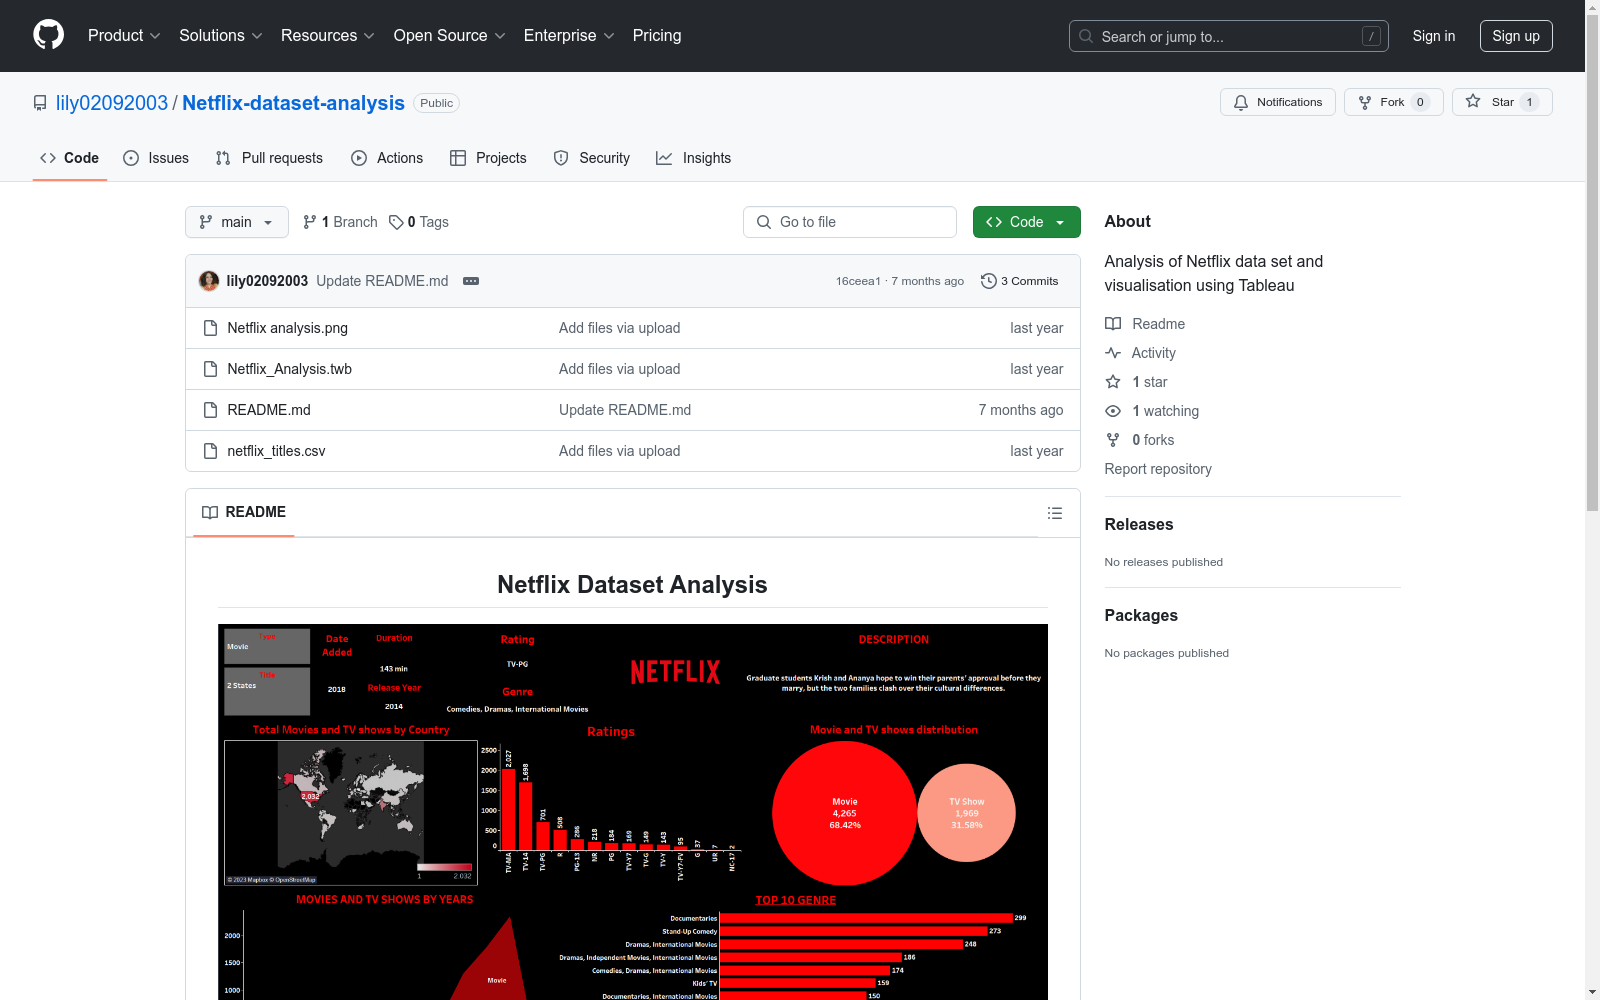Image resolution: width=1600 pixels, height=1000 pixels.
Task: Click the branch icon beside 1 Branch
Action: pos(310,222)
